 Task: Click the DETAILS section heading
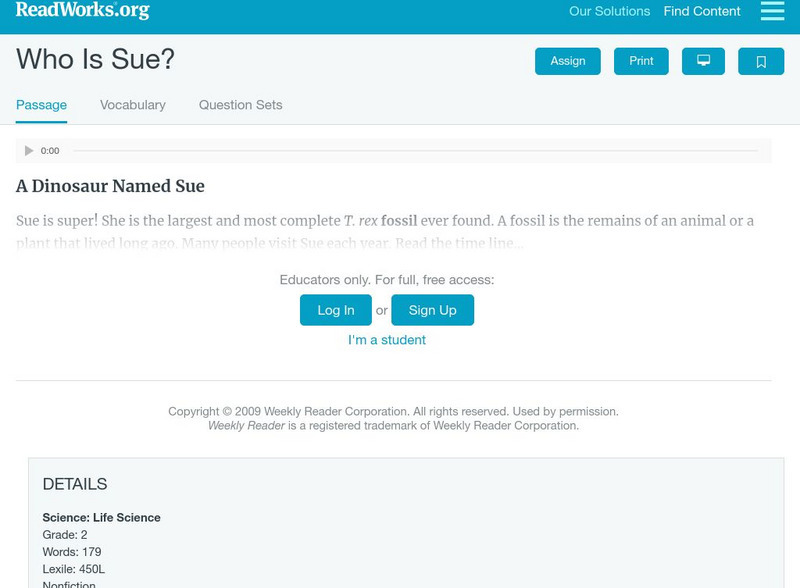coord(75,484)
